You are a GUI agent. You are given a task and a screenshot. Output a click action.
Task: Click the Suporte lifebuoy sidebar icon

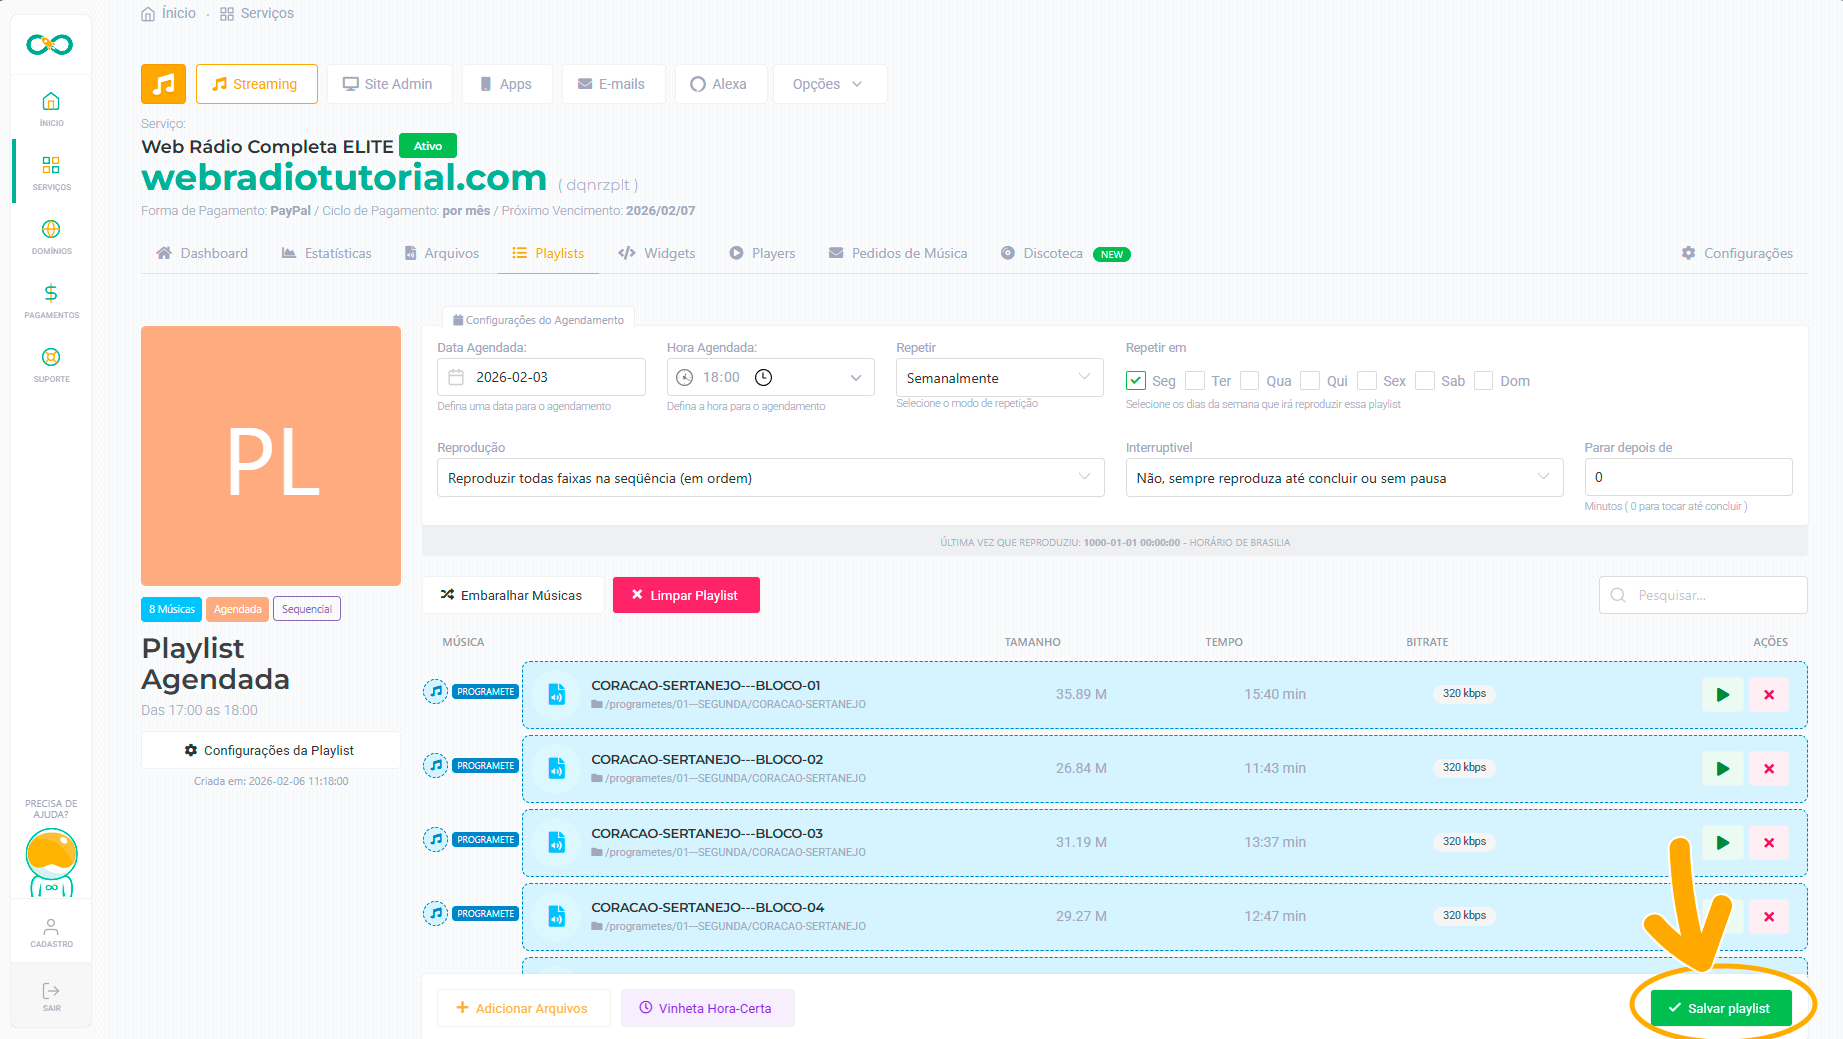pyautogui.click(x=51, y=358)
